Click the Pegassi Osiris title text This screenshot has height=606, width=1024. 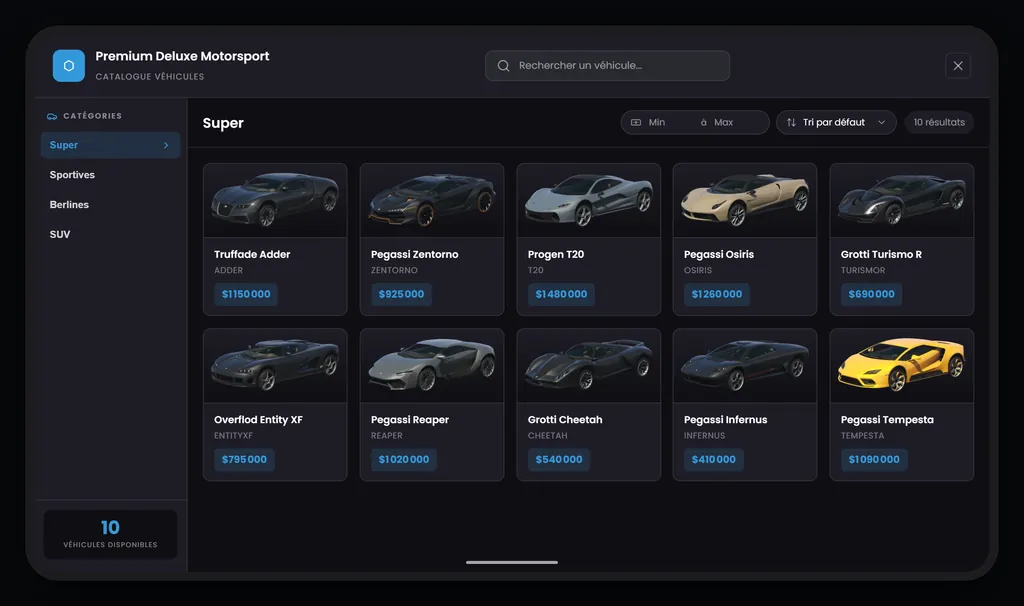pos(719,255)
